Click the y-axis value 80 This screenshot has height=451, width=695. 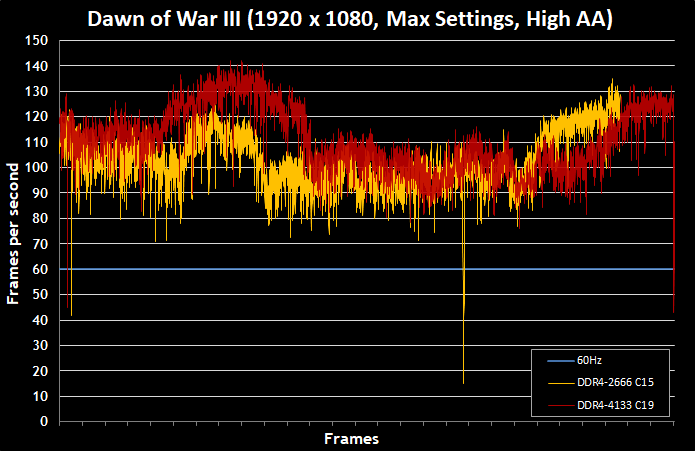40,218
